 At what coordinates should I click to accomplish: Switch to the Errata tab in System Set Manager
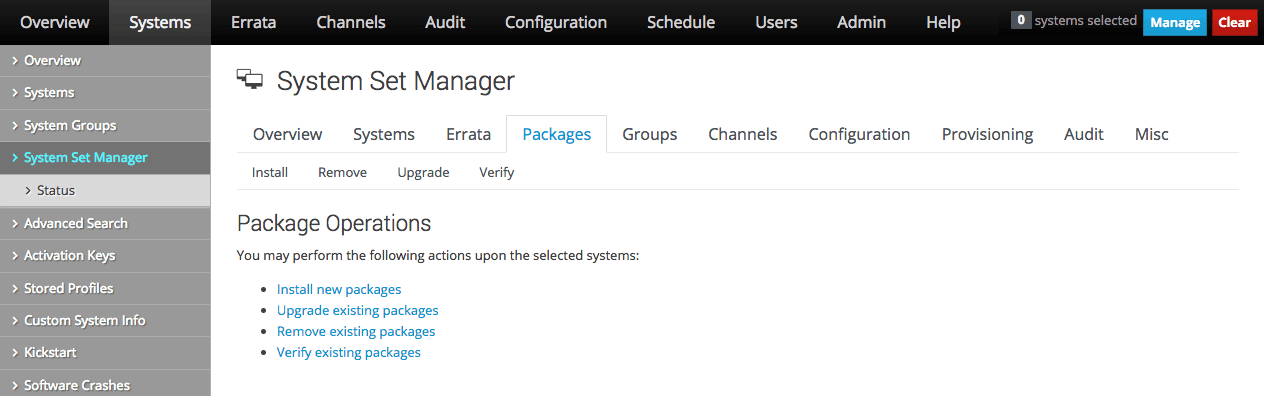point(468,134)
